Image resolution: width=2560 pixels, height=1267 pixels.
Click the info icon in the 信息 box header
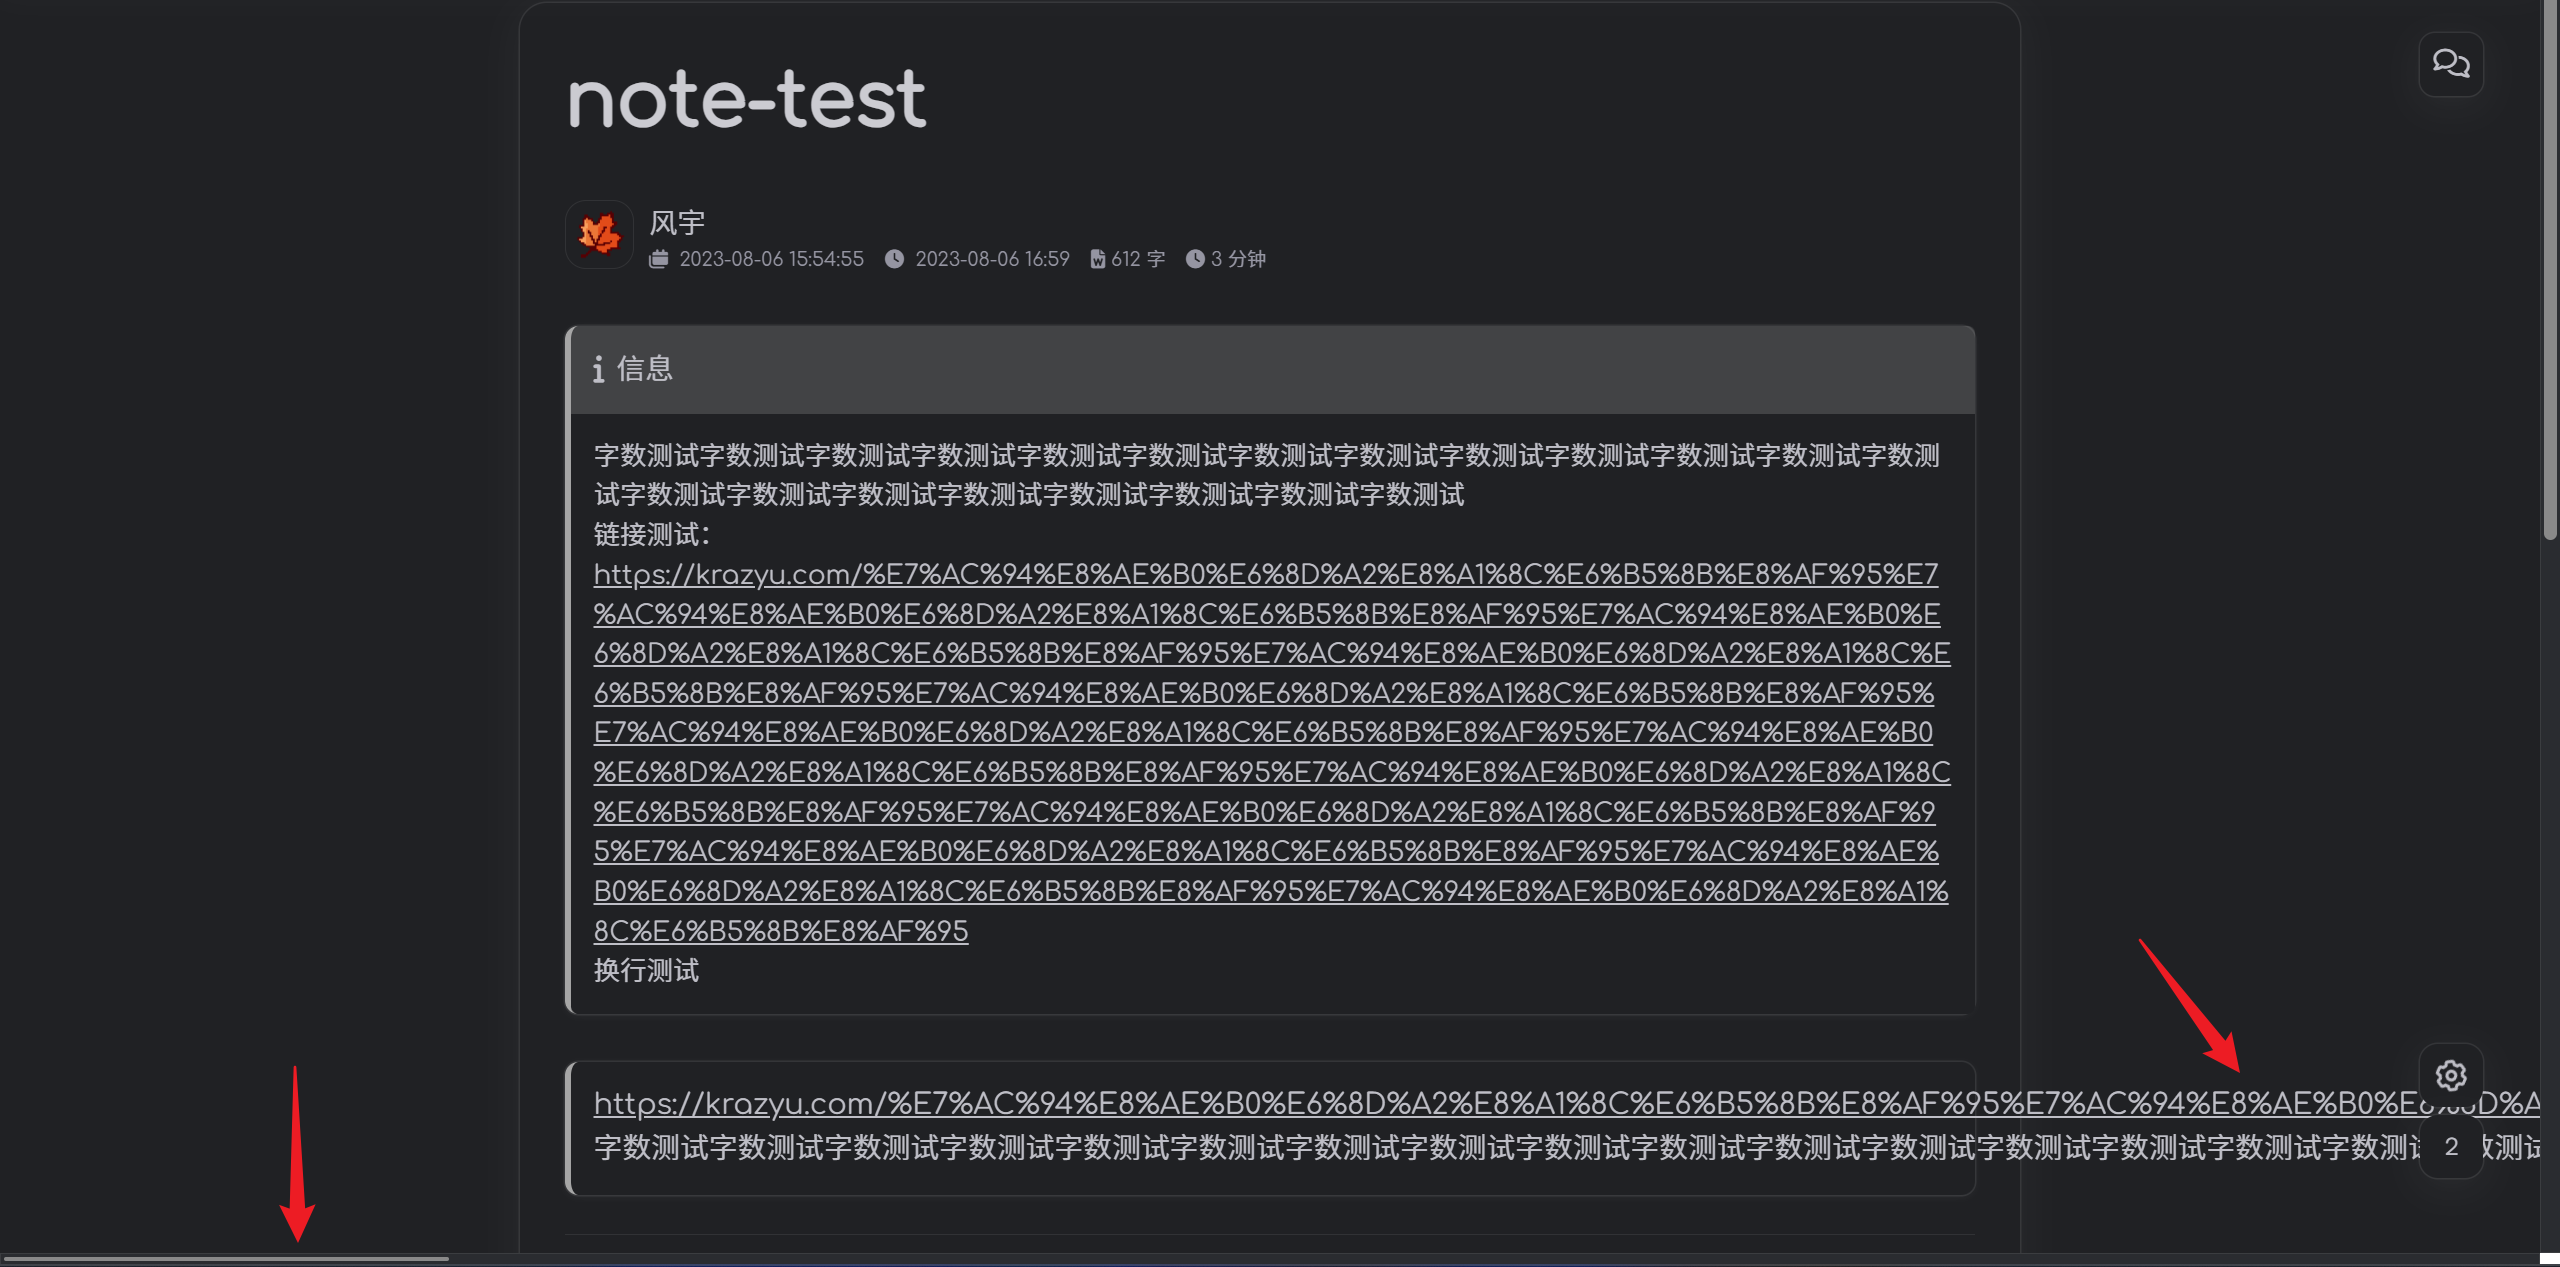tap(599, 370)
